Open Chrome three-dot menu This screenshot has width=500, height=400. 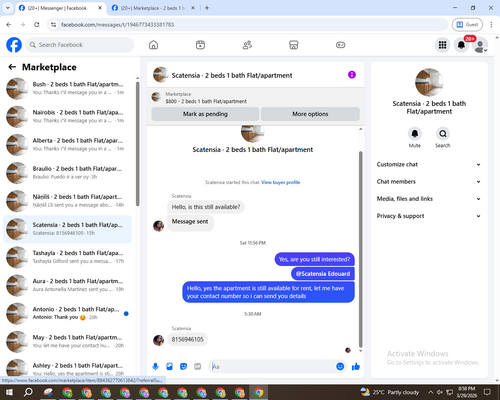coord(491,25)
